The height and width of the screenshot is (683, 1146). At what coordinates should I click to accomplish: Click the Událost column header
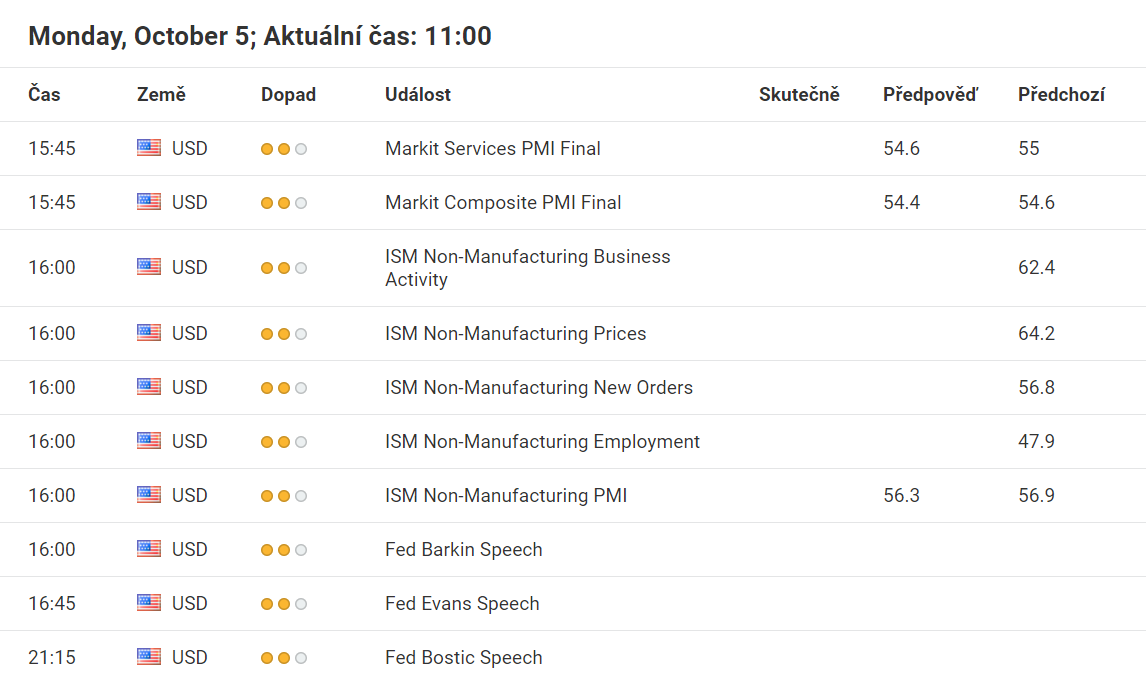418,95
